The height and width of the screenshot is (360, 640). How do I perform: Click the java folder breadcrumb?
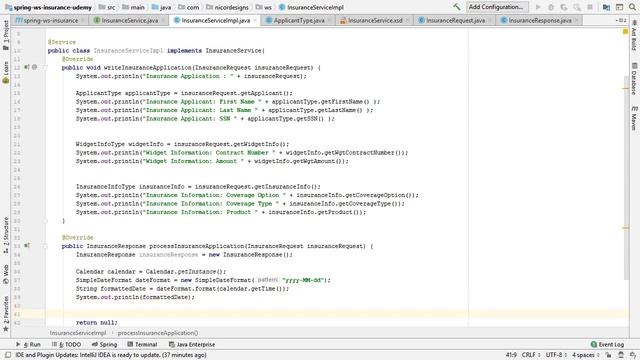(x=162, y=7)
